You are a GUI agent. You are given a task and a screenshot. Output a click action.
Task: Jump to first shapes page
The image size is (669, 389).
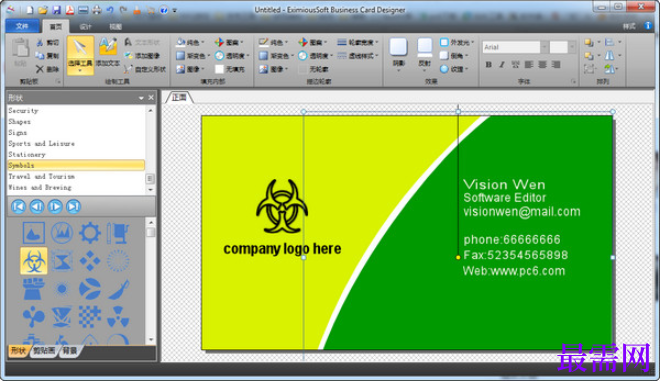(x=18, y=206)
